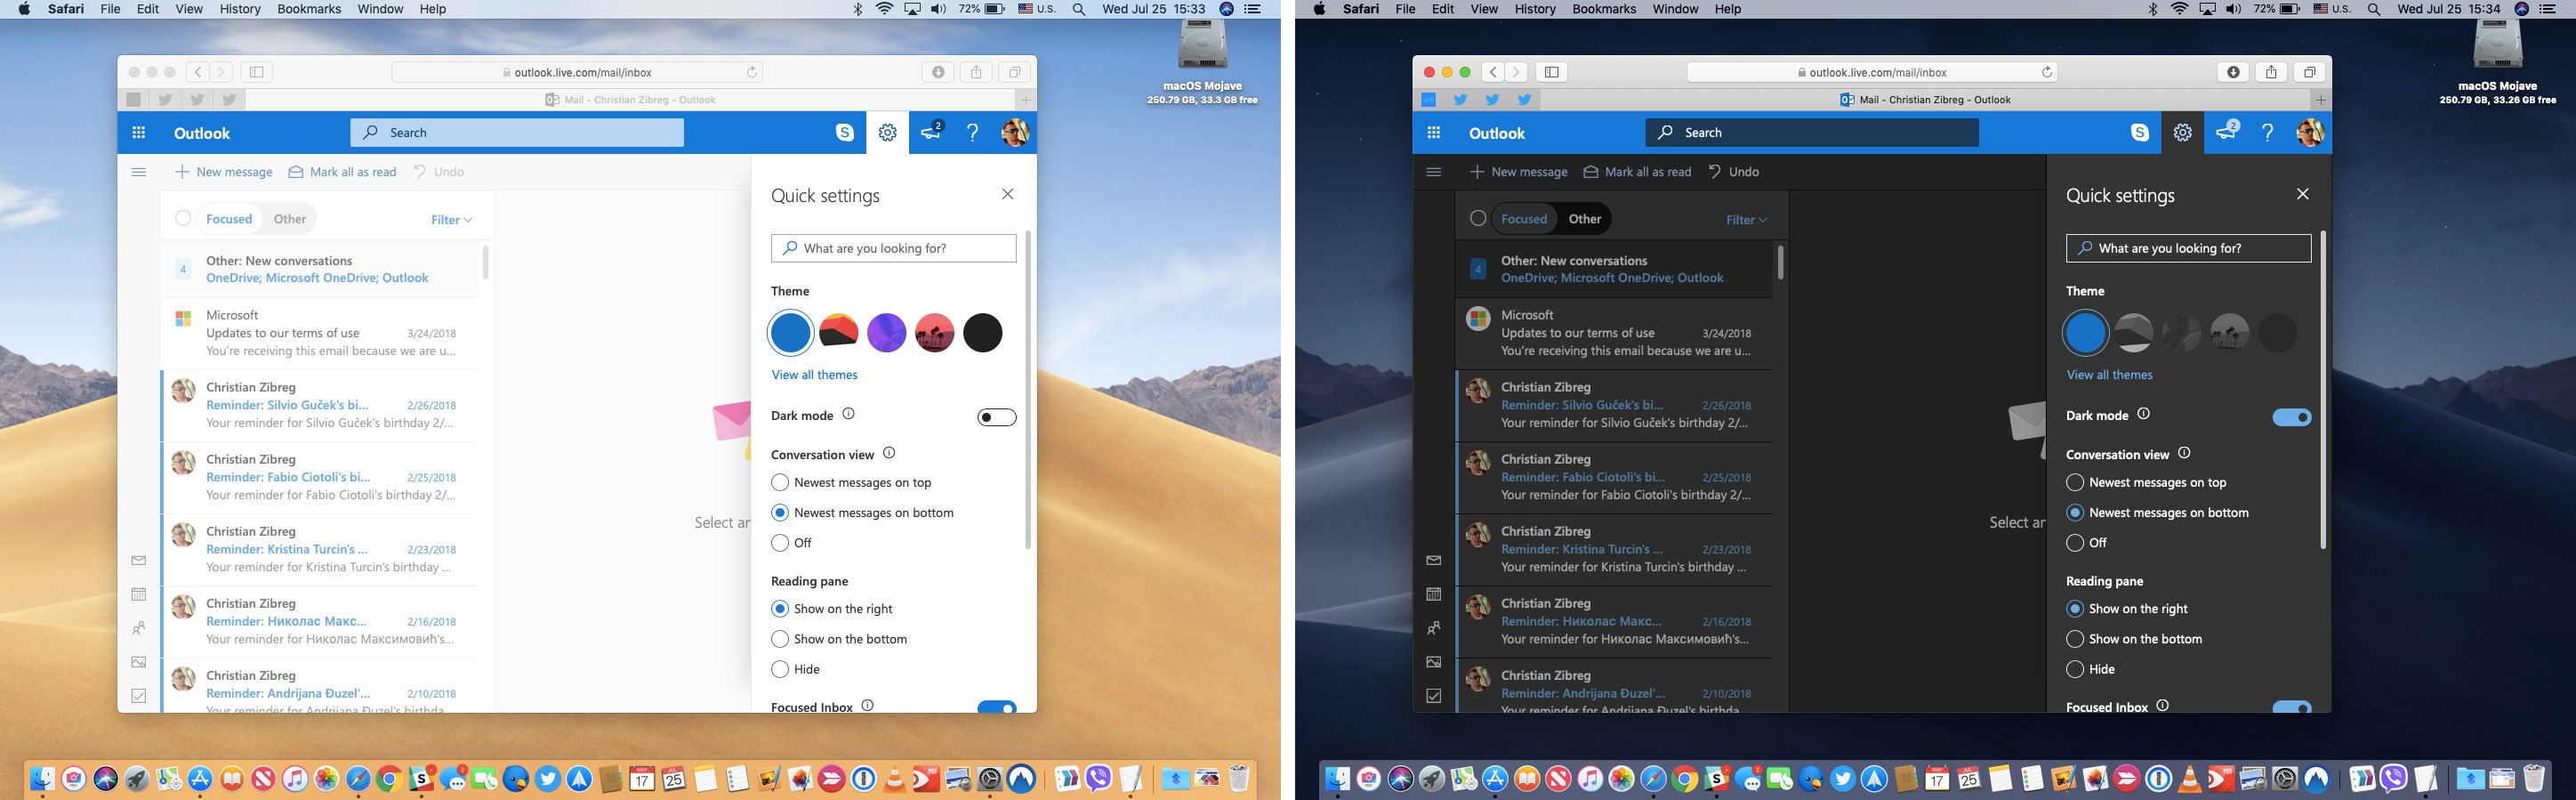The image size is (2576, 800).
Task: Click Safari sidebar button in dark window
Action: 1551,72
